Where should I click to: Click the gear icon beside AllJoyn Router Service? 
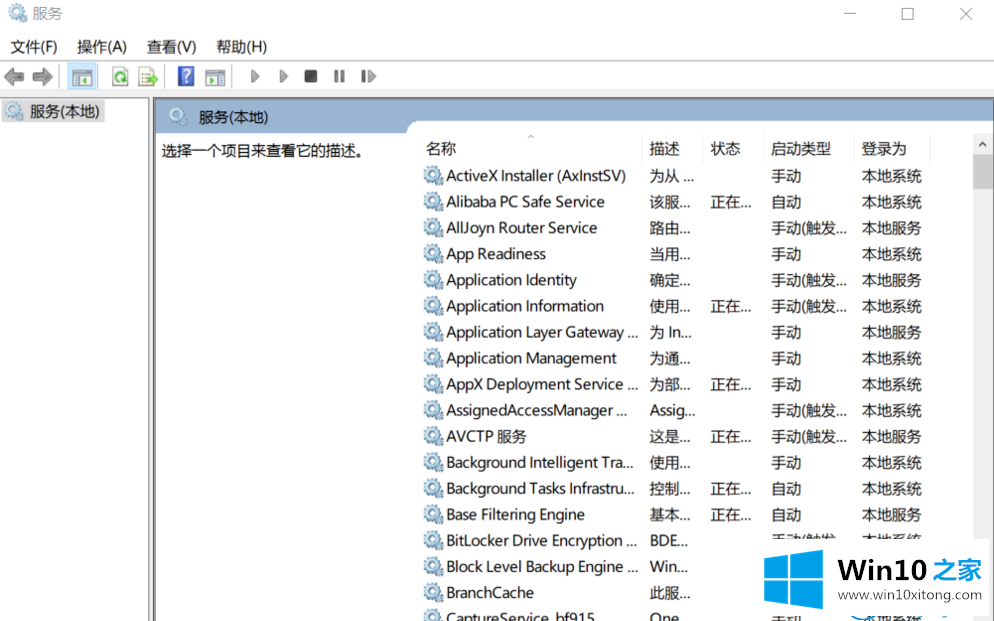[x=433, y=228]
